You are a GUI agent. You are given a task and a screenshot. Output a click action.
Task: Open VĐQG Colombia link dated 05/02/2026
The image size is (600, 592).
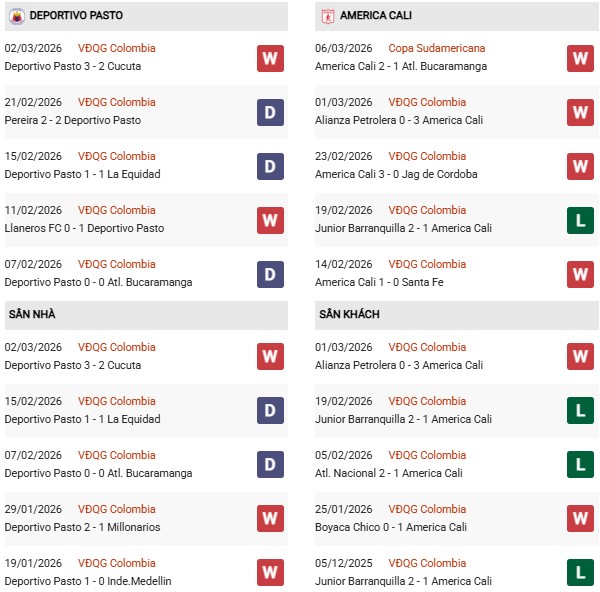pyautogui.click(x=427, y=455)
